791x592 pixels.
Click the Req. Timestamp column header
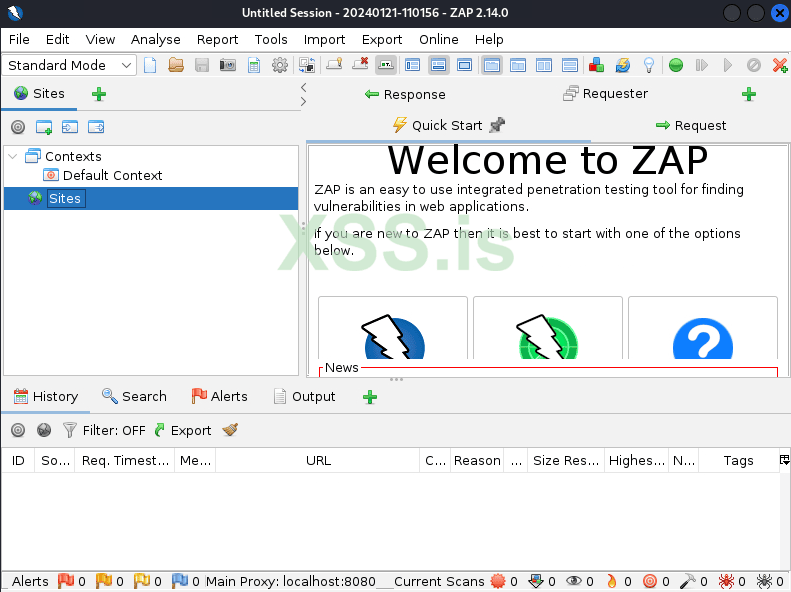point(125,460)
